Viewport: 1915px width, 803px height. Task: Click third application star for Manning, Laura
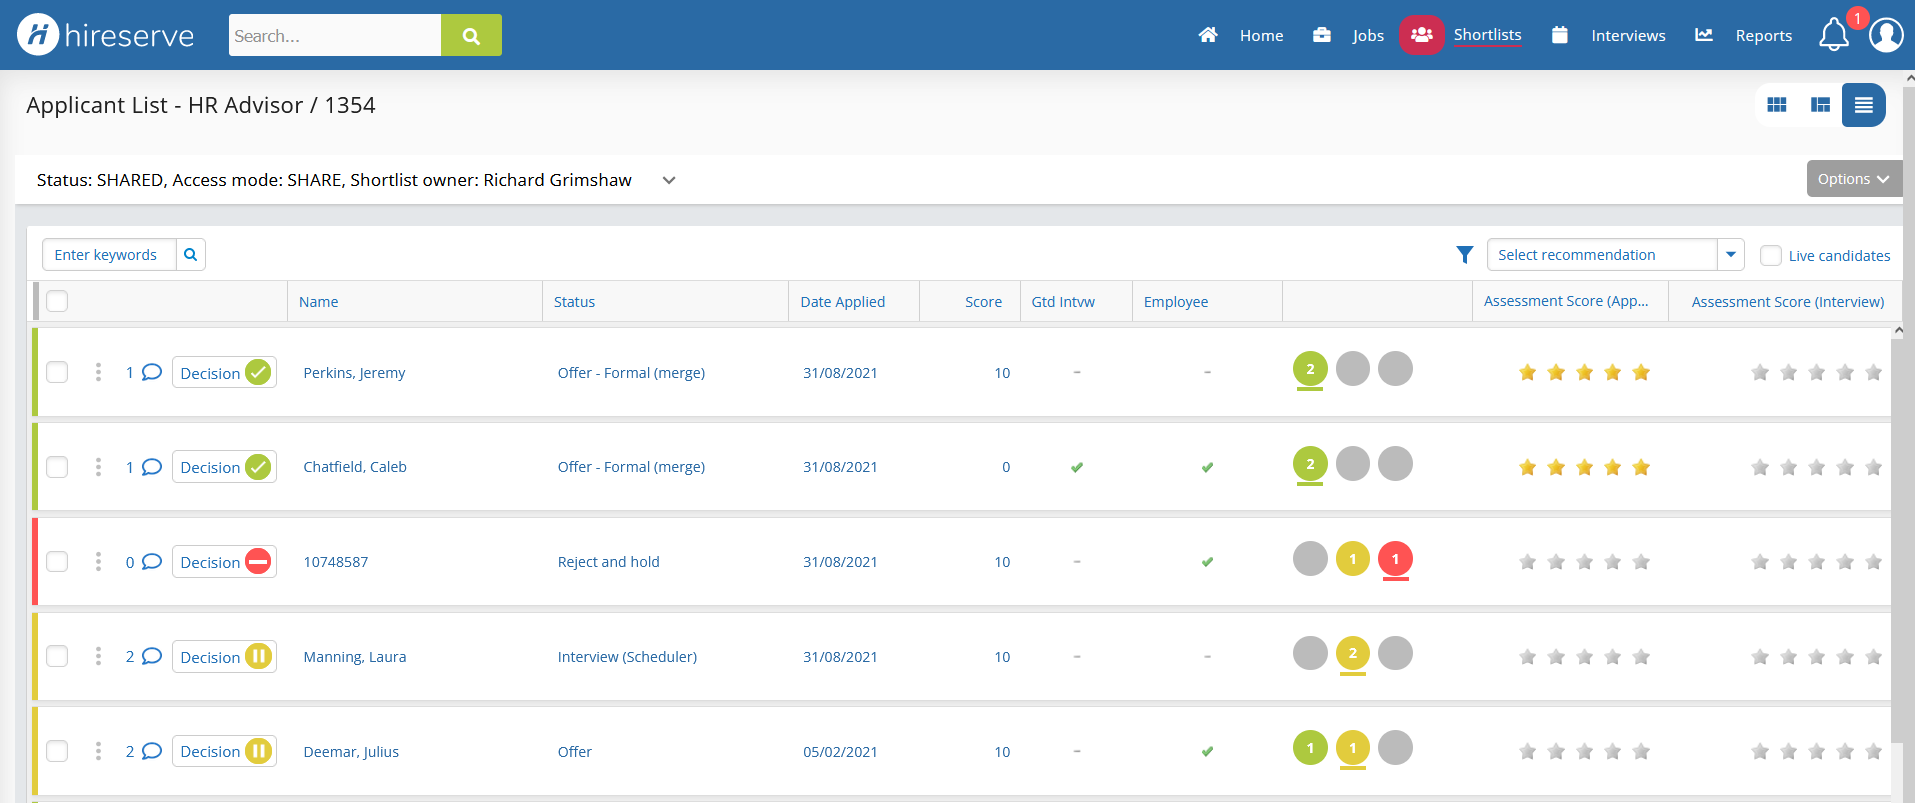click(1584, 656)
